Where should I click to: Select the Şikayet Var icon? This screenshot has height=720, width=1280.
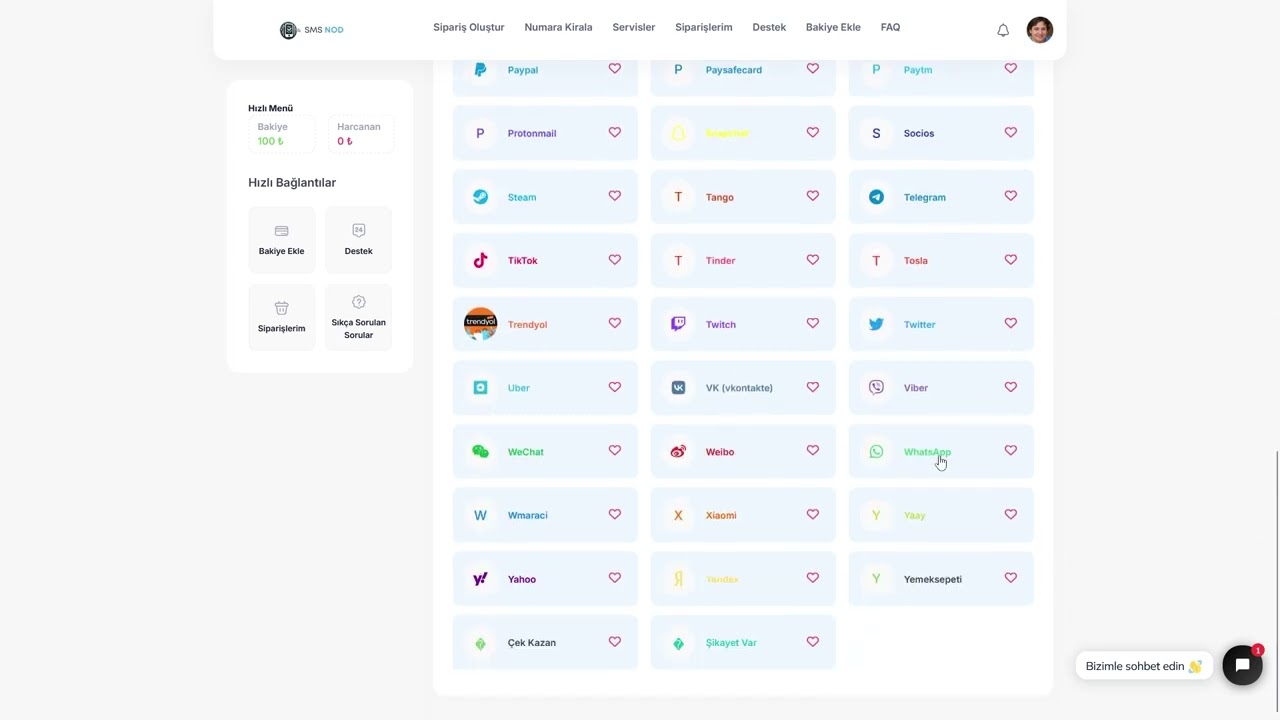[678, 643]
